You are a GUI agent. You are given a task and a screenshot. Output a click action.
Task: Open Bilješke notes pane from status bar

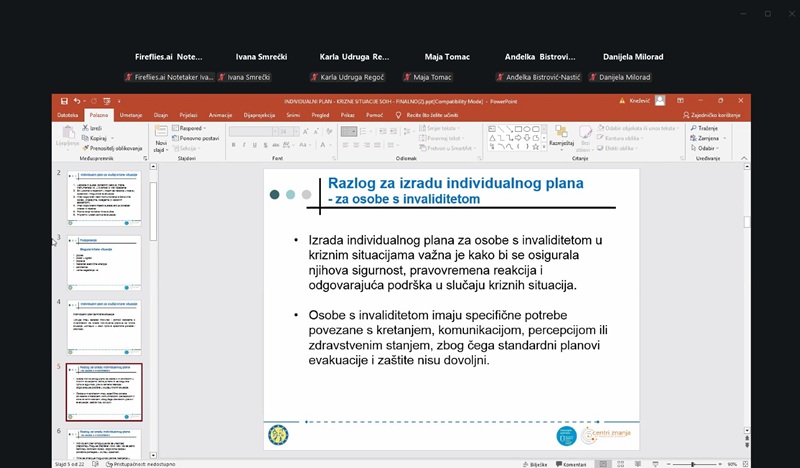tap(536, 464)
